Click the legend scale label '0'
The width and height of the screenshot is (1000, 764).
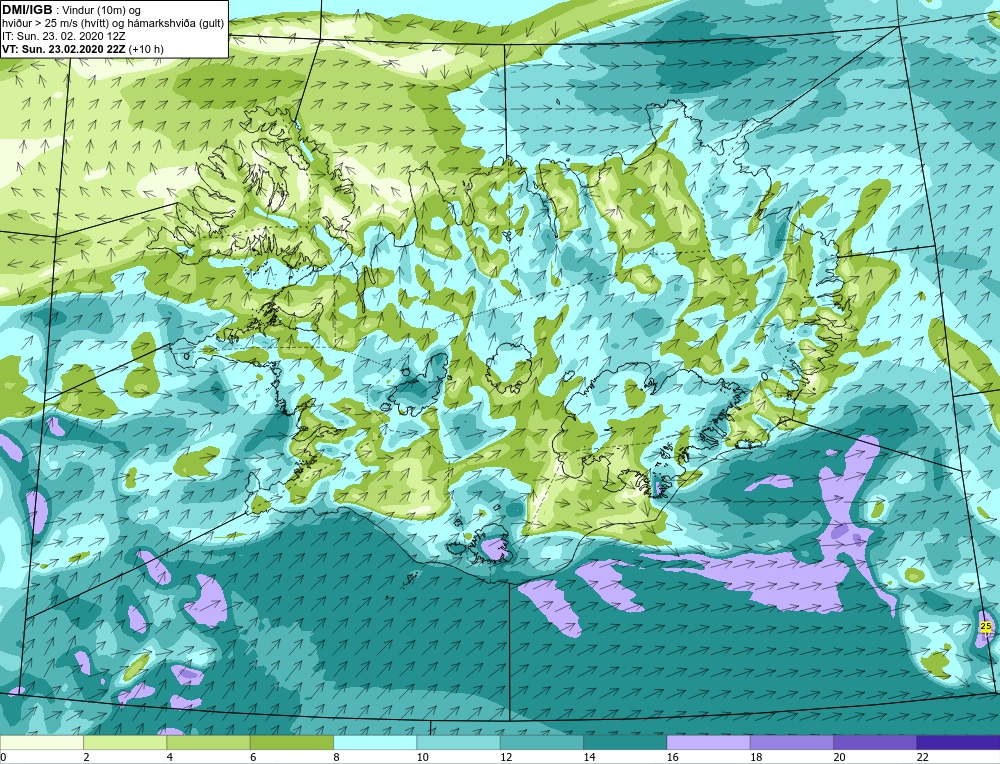[3, 757]
